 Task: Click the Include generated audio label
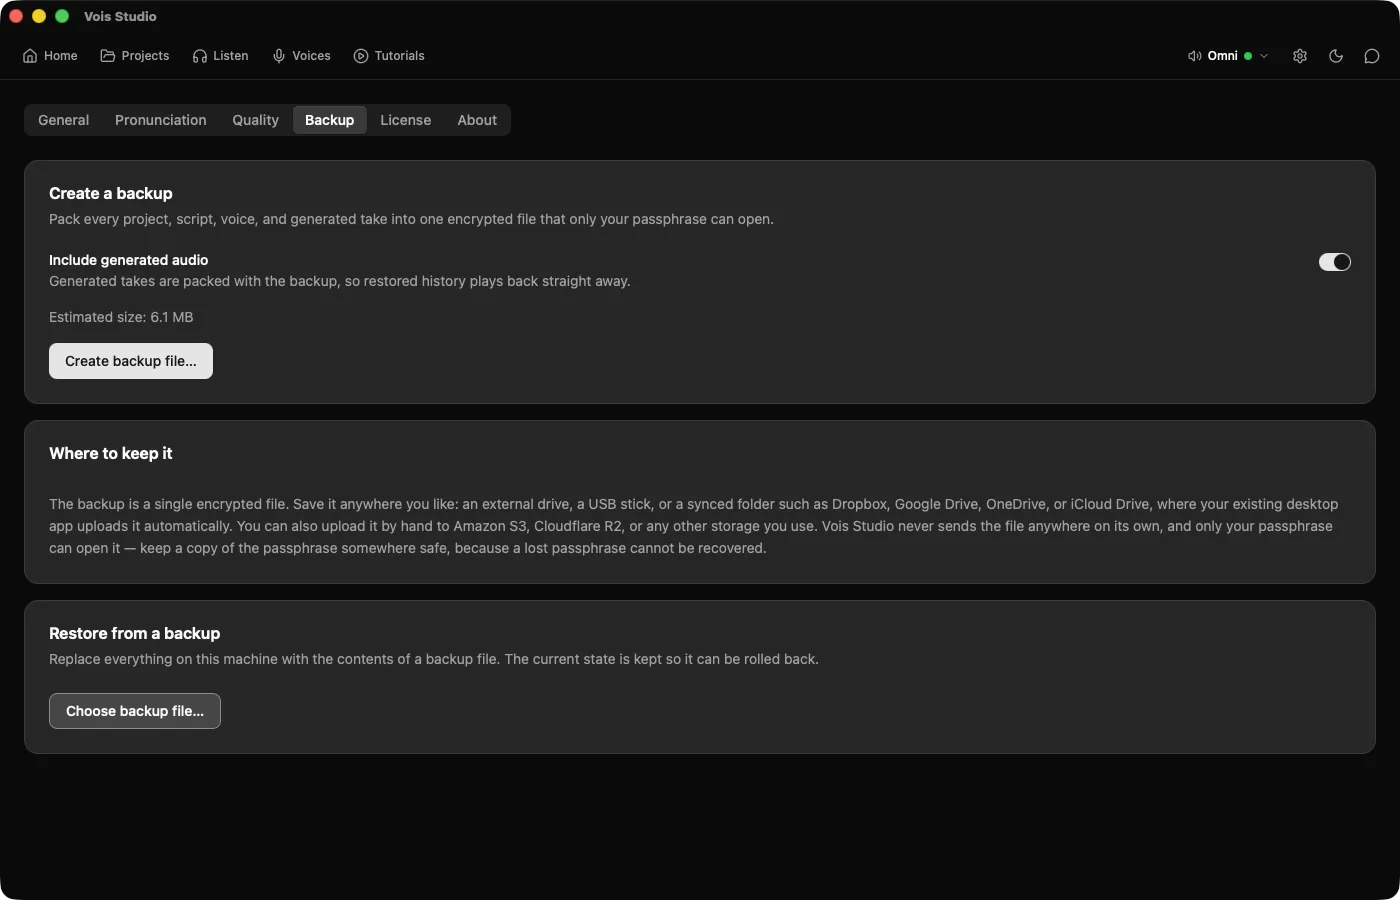point(129,260)
